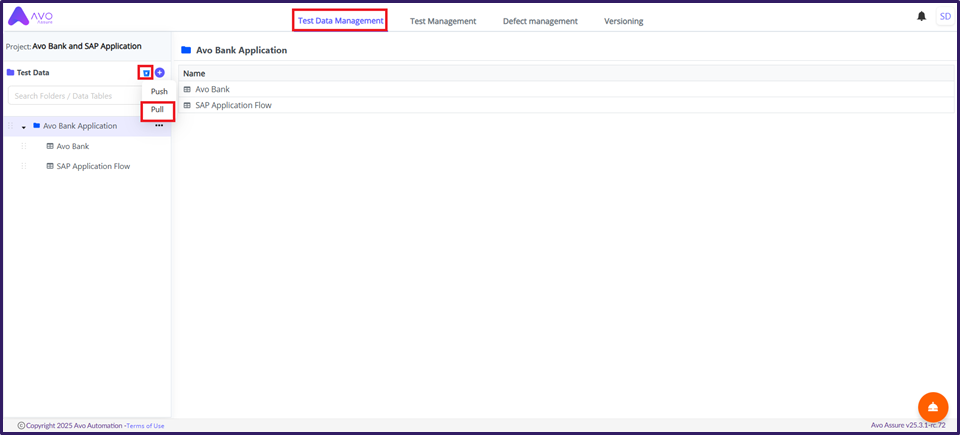The image size is (960, 435).
Task: Select Push from the dropdown menu
Action: point(159,91)
